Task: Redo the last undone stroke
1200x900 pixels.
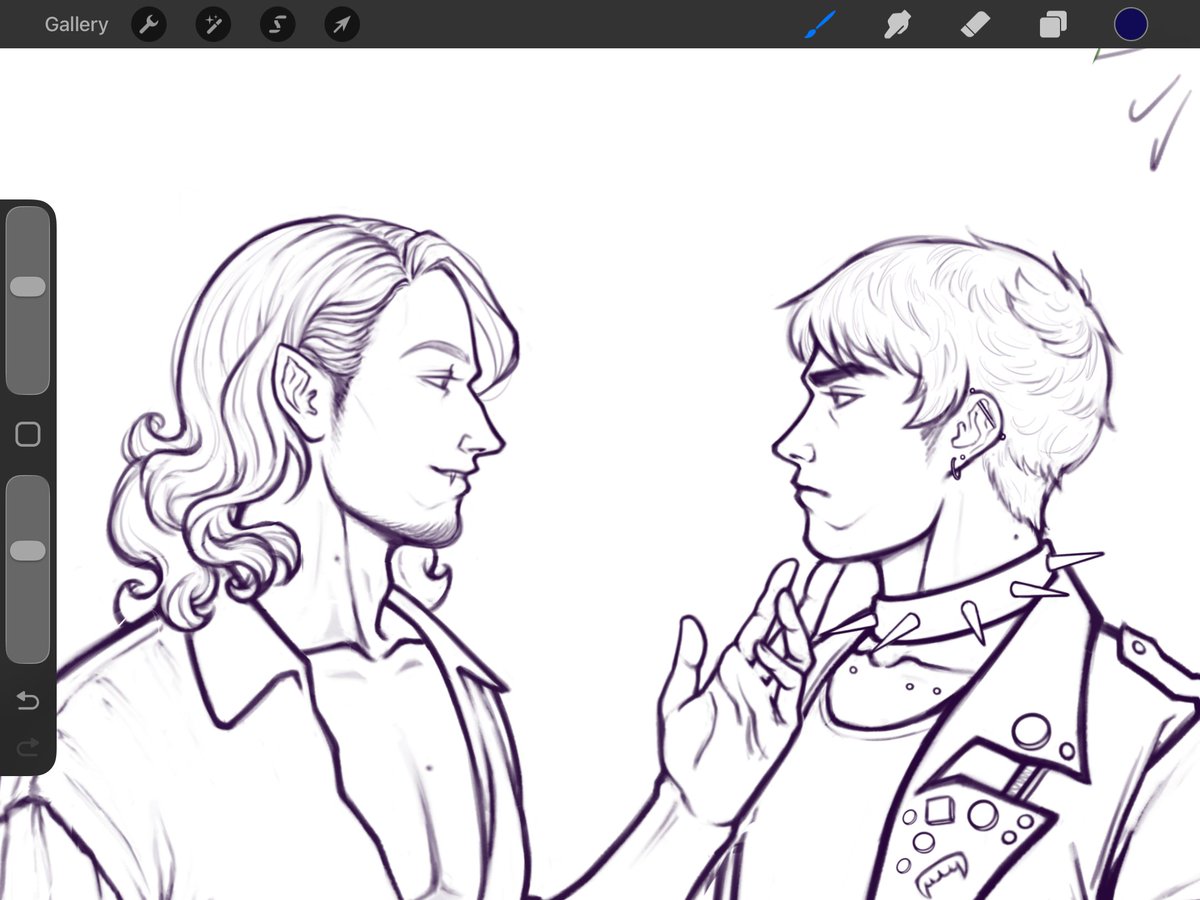Action: 28,746
